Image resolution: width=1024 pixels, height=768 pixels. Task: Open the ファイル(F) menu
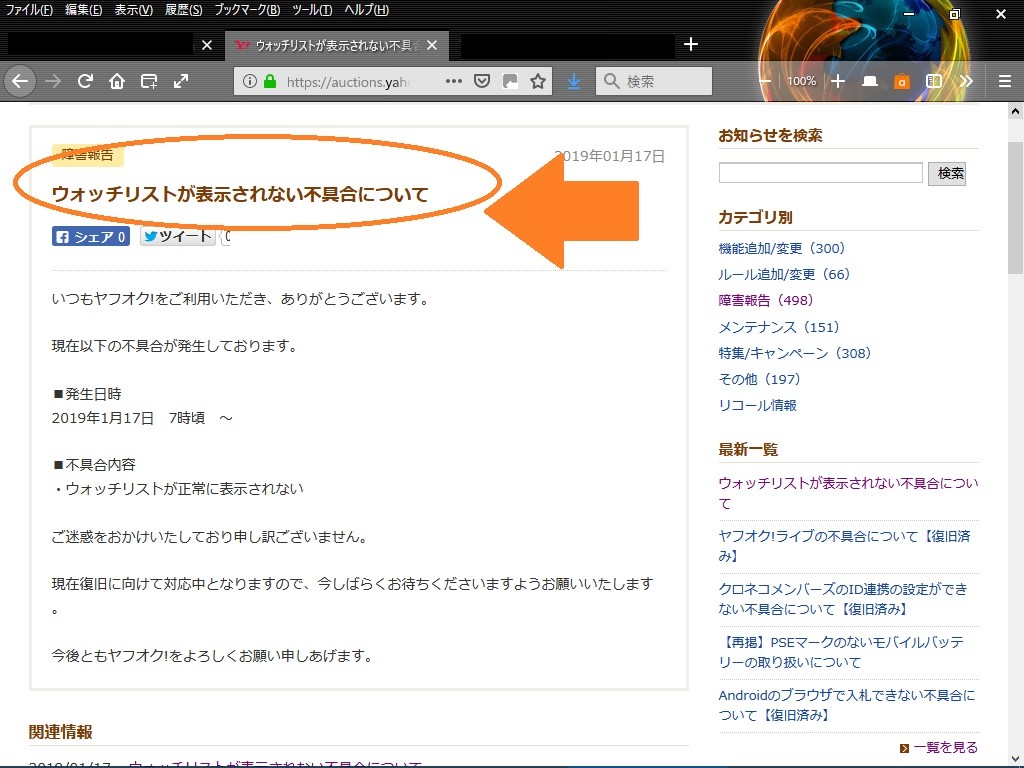click(x=29, y=10)
